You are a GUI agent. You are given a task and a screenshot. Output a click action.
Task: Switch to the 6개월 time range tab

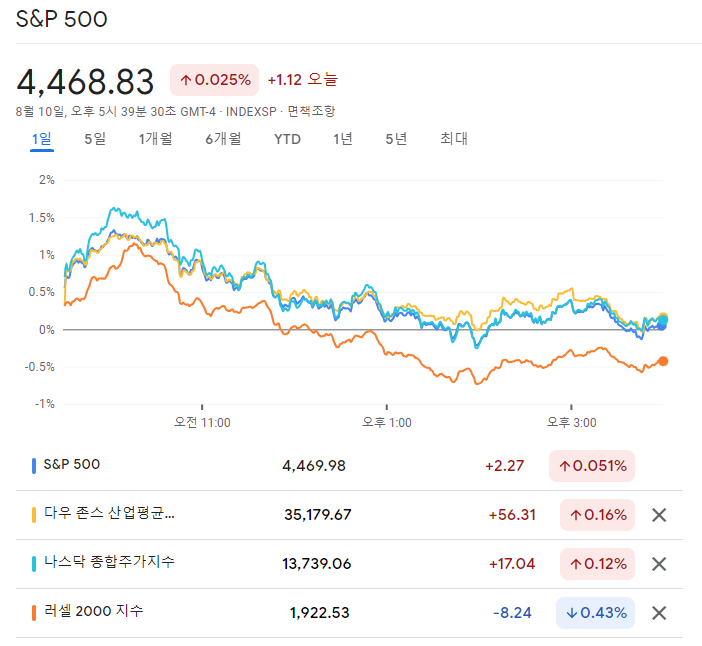pos(223,139)
